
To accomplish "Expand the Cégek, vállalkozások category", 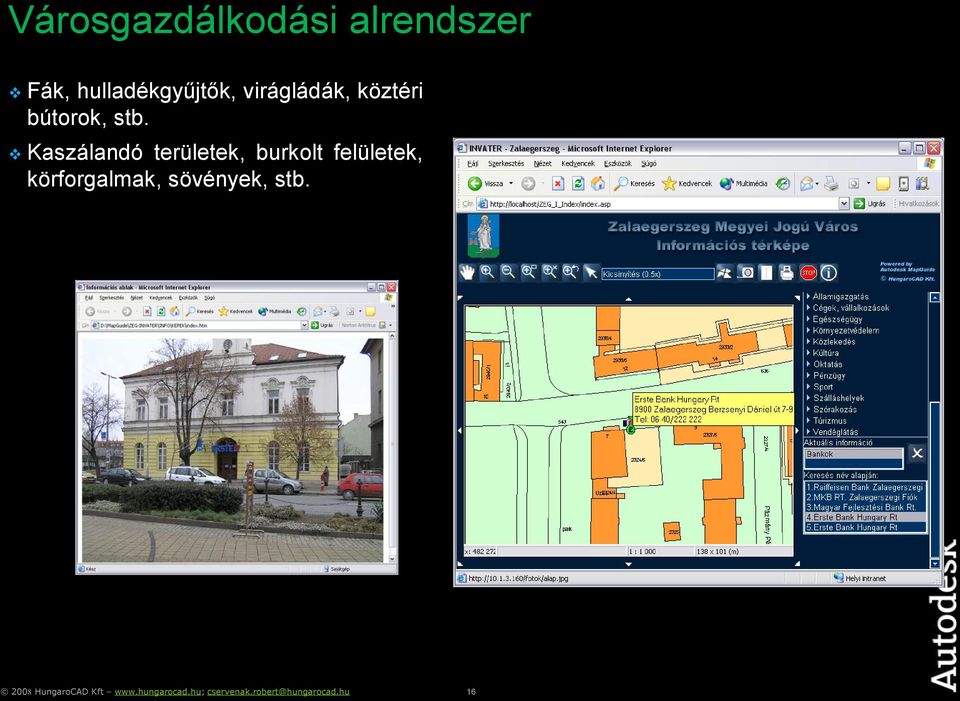I will (847, 308).
